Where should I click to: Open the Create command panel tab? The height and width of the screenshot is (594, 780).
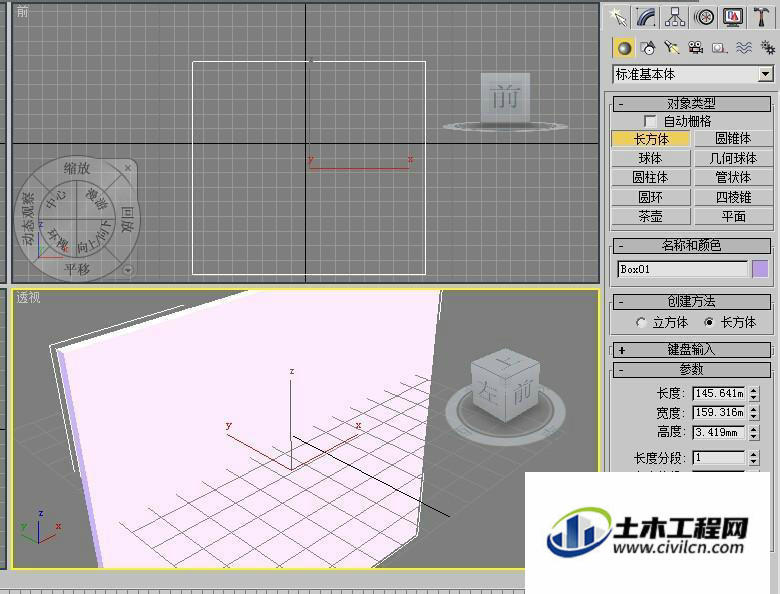pos(618,18)
